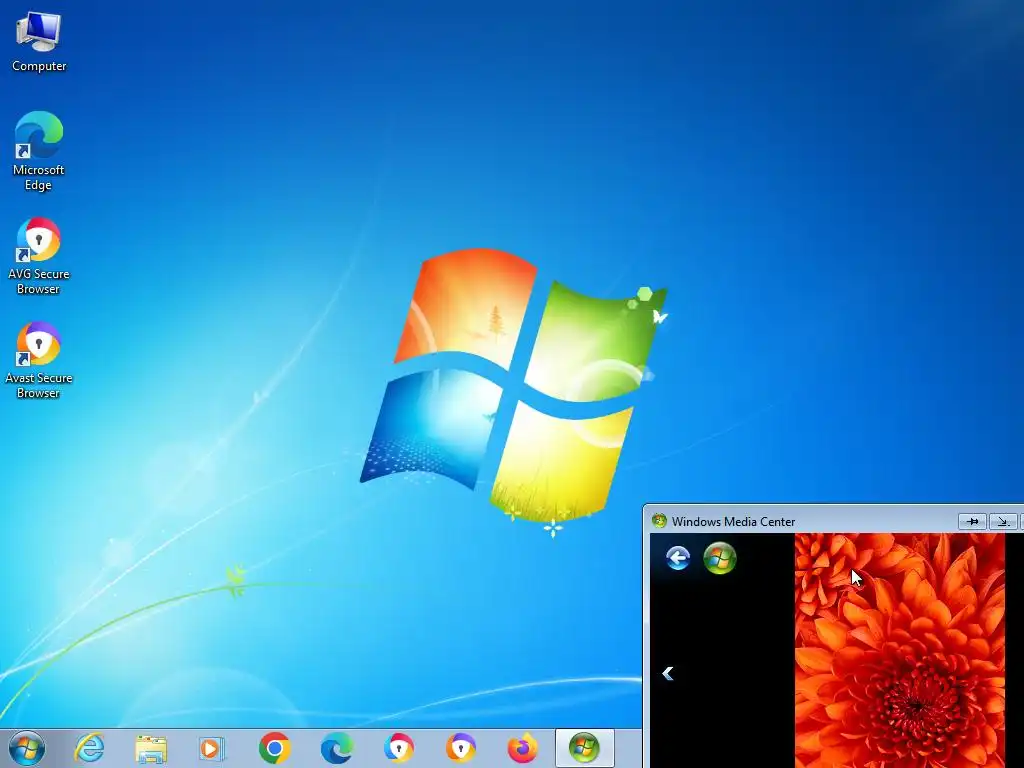Viewport: 1024px width, 768px height.
Task: Click the left chevron in Media Center
Action: click(667, 673)
